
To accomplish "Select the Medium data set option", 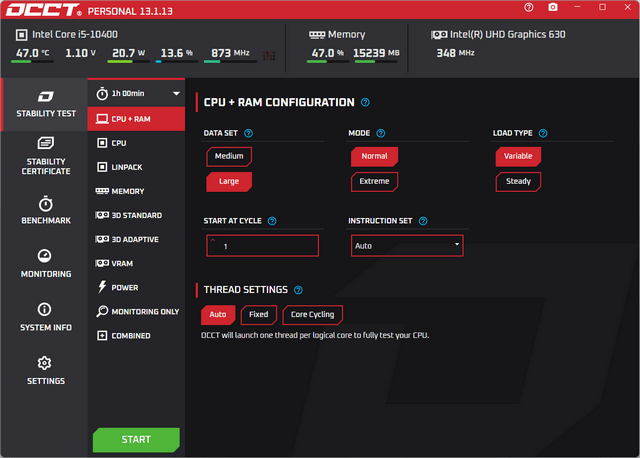I will 228,156.
